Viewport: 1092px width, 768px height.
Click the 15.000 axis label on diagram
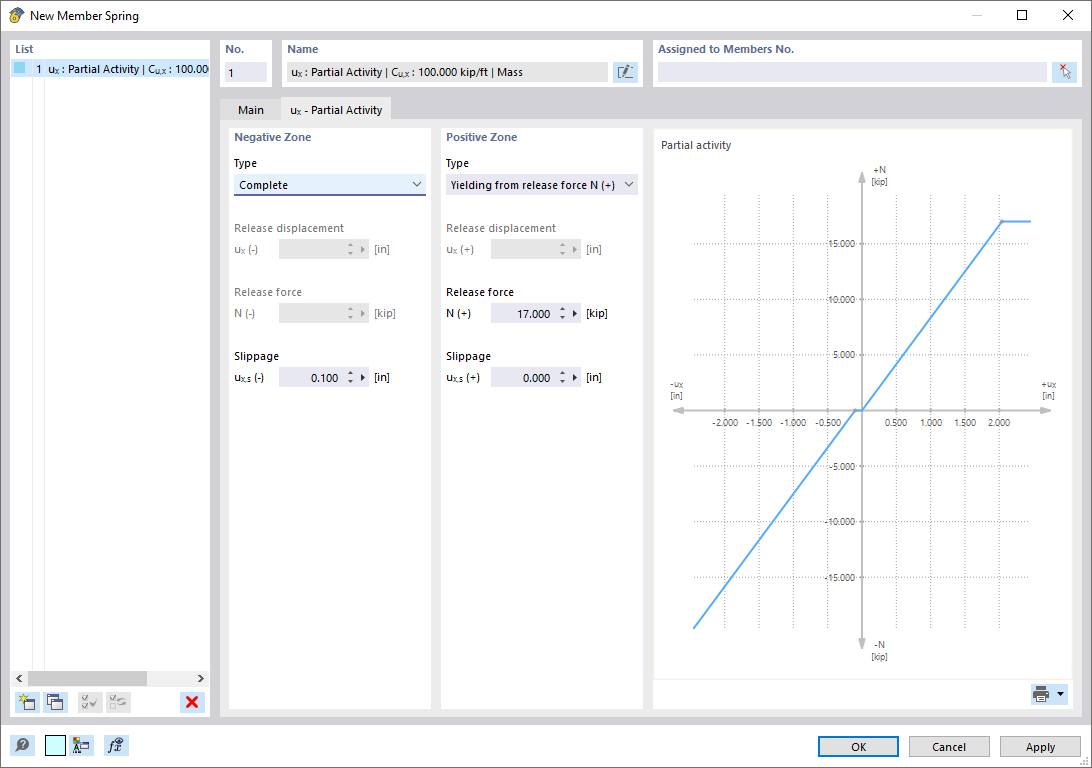841,244
